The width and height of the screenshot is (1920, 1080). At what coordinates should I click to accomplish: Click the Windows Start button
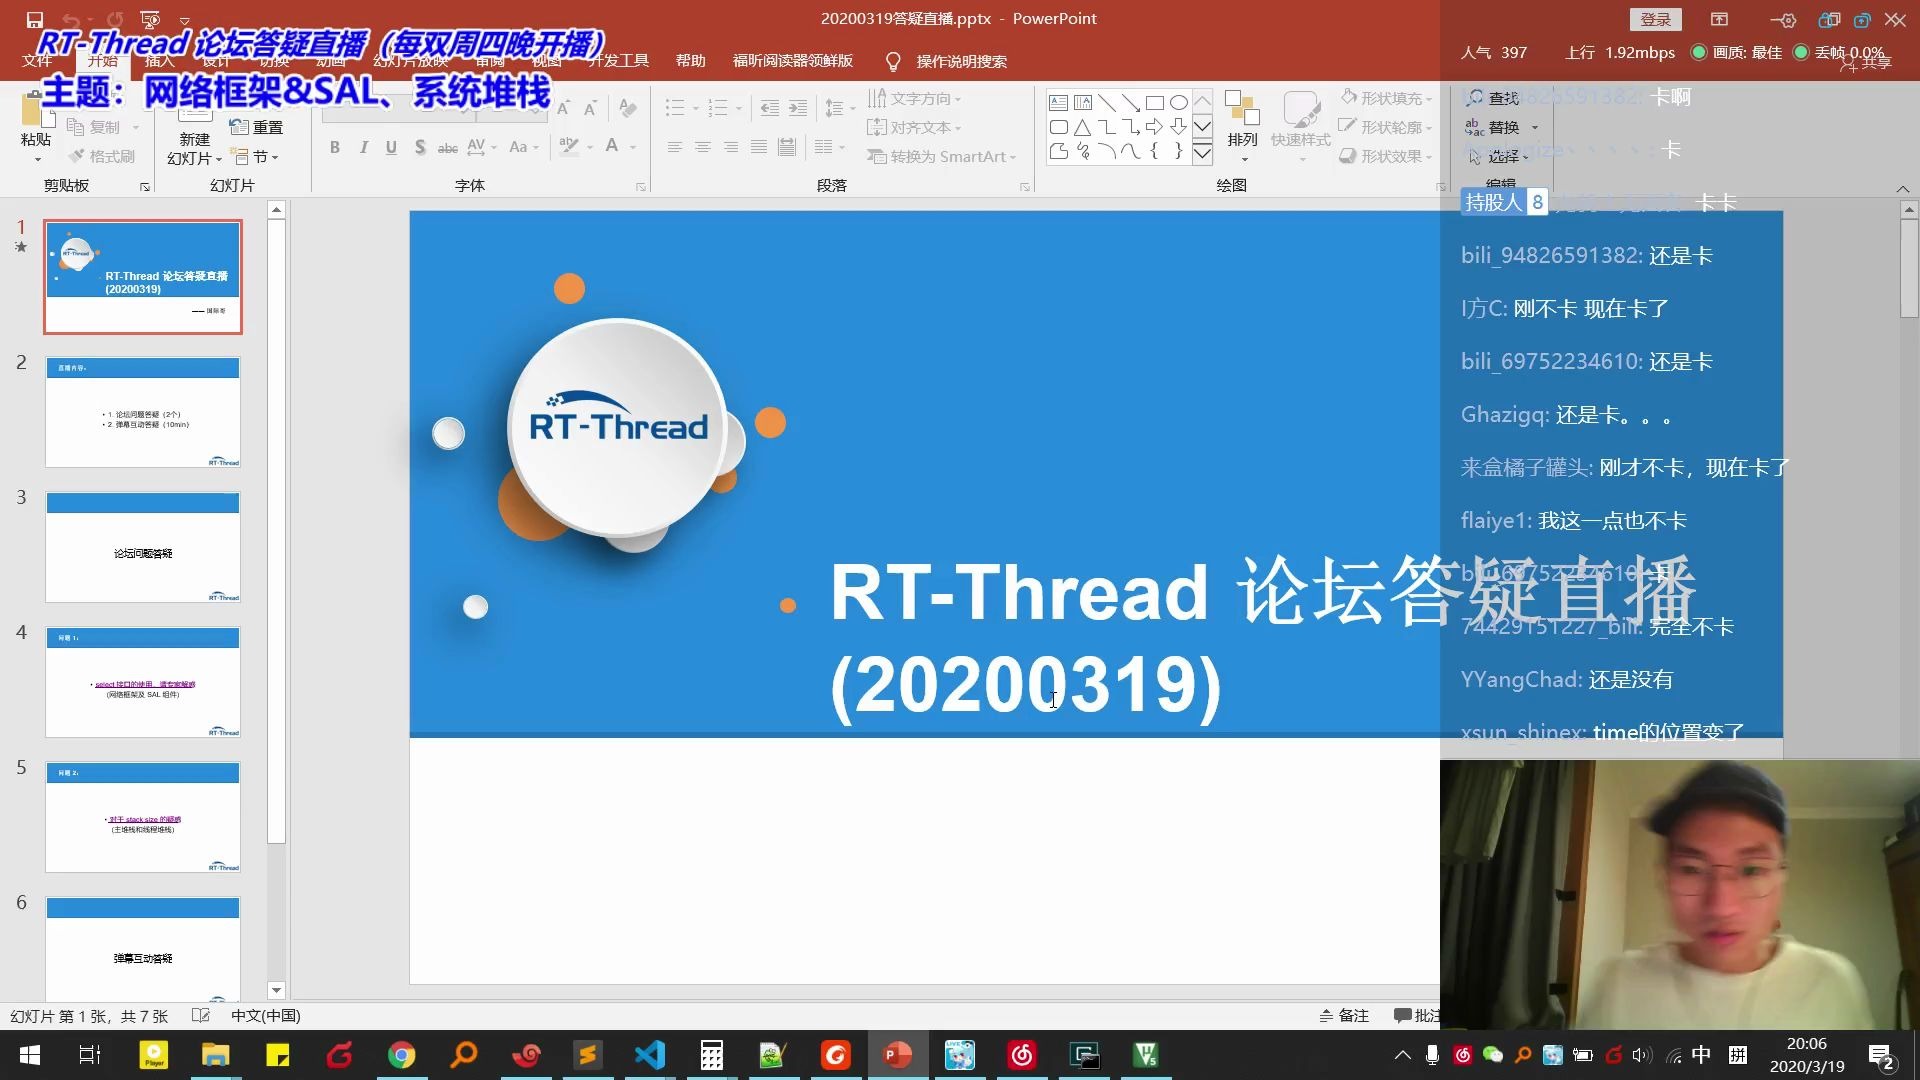(x=30, y=1055)
